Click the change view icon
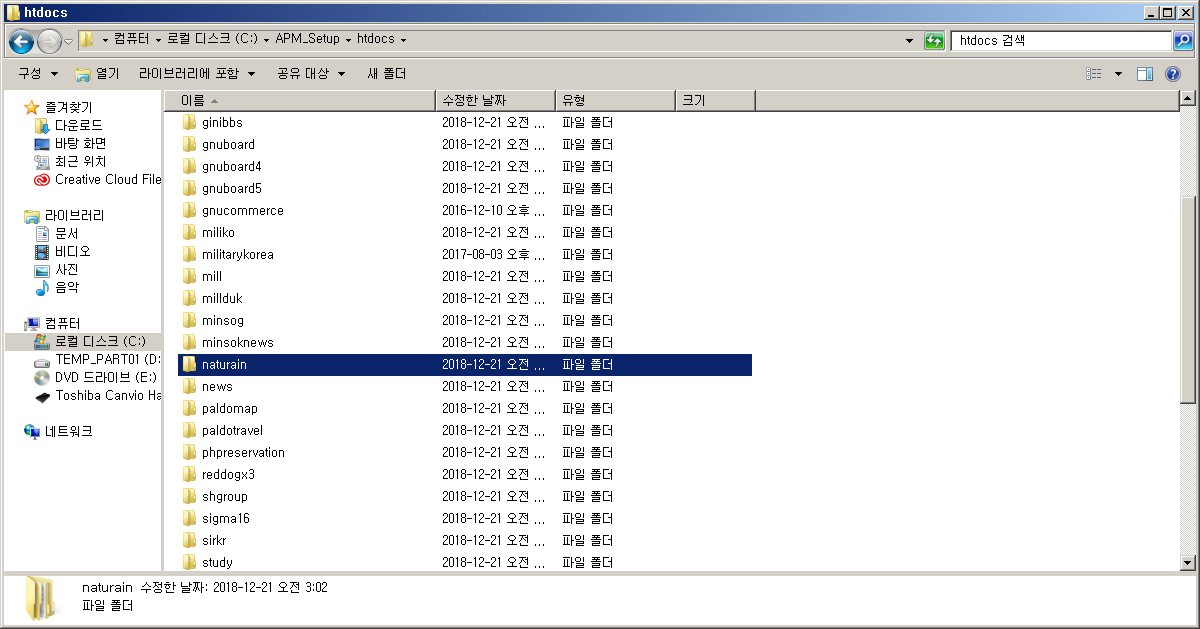The height and width of the screenshot is (629, 1200). 1094,74
